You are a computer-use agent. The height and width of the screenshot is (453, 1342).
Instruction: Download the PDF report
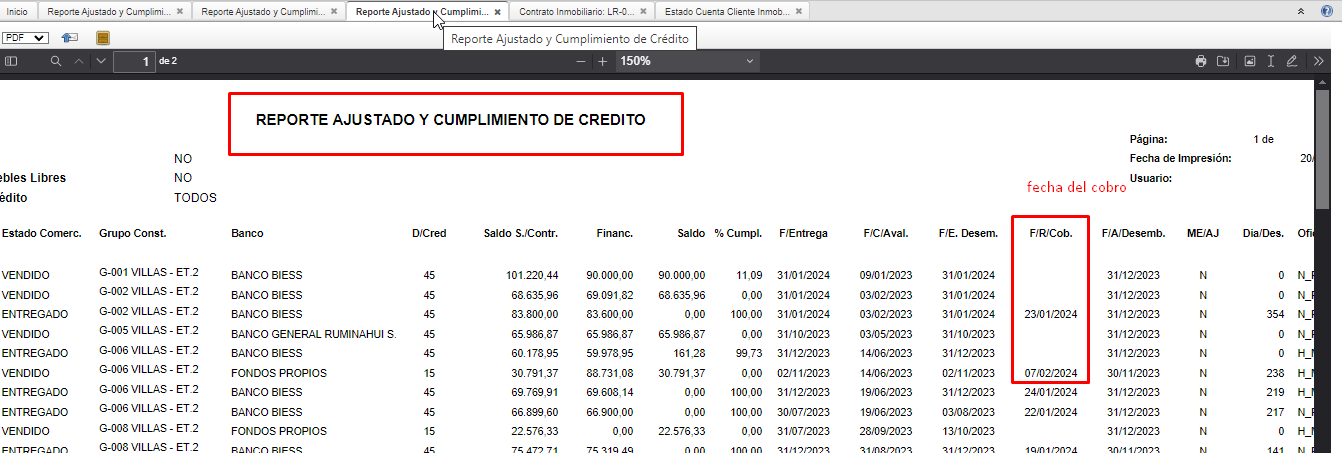(1222, 62)
